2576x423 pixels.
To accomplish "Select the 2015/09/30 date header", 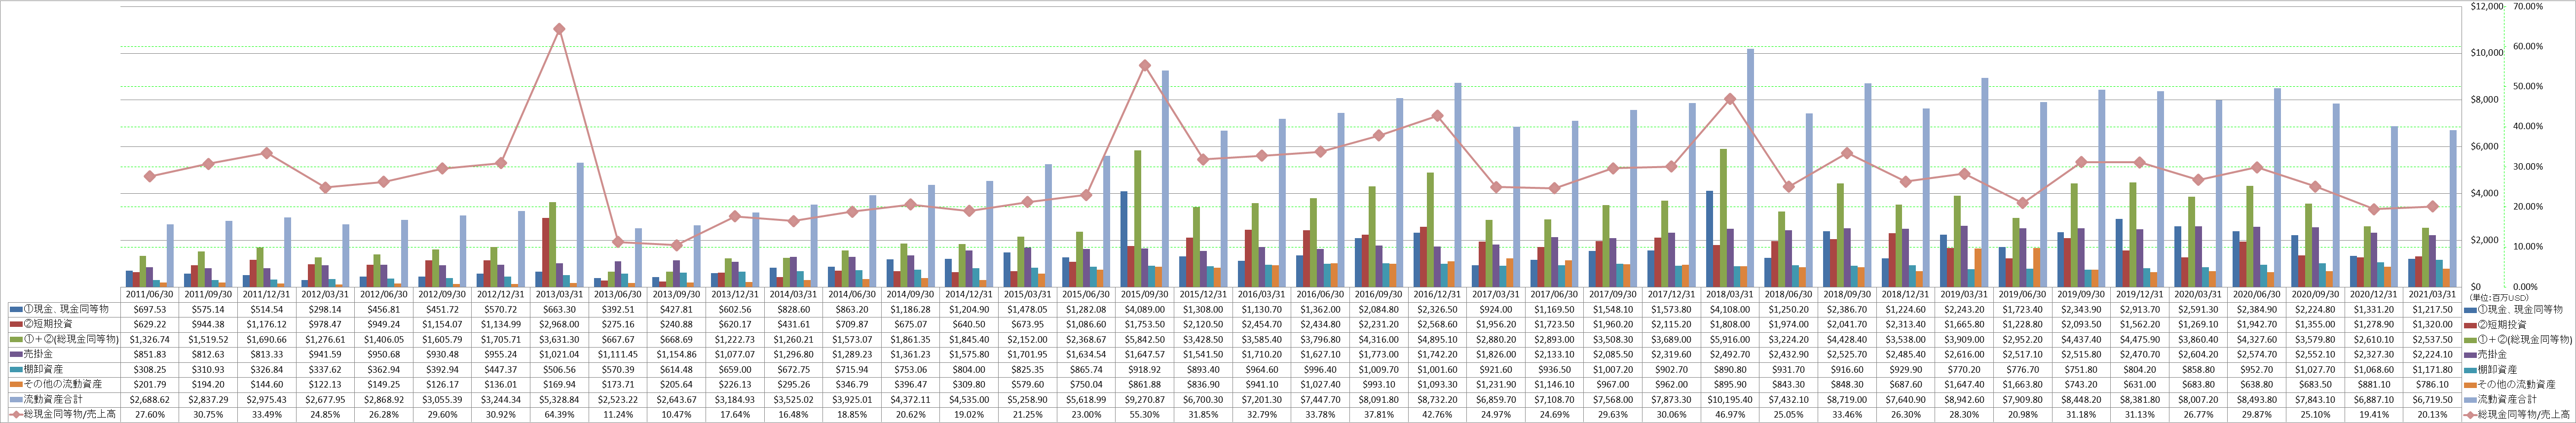I will [x=1145, y=295].
